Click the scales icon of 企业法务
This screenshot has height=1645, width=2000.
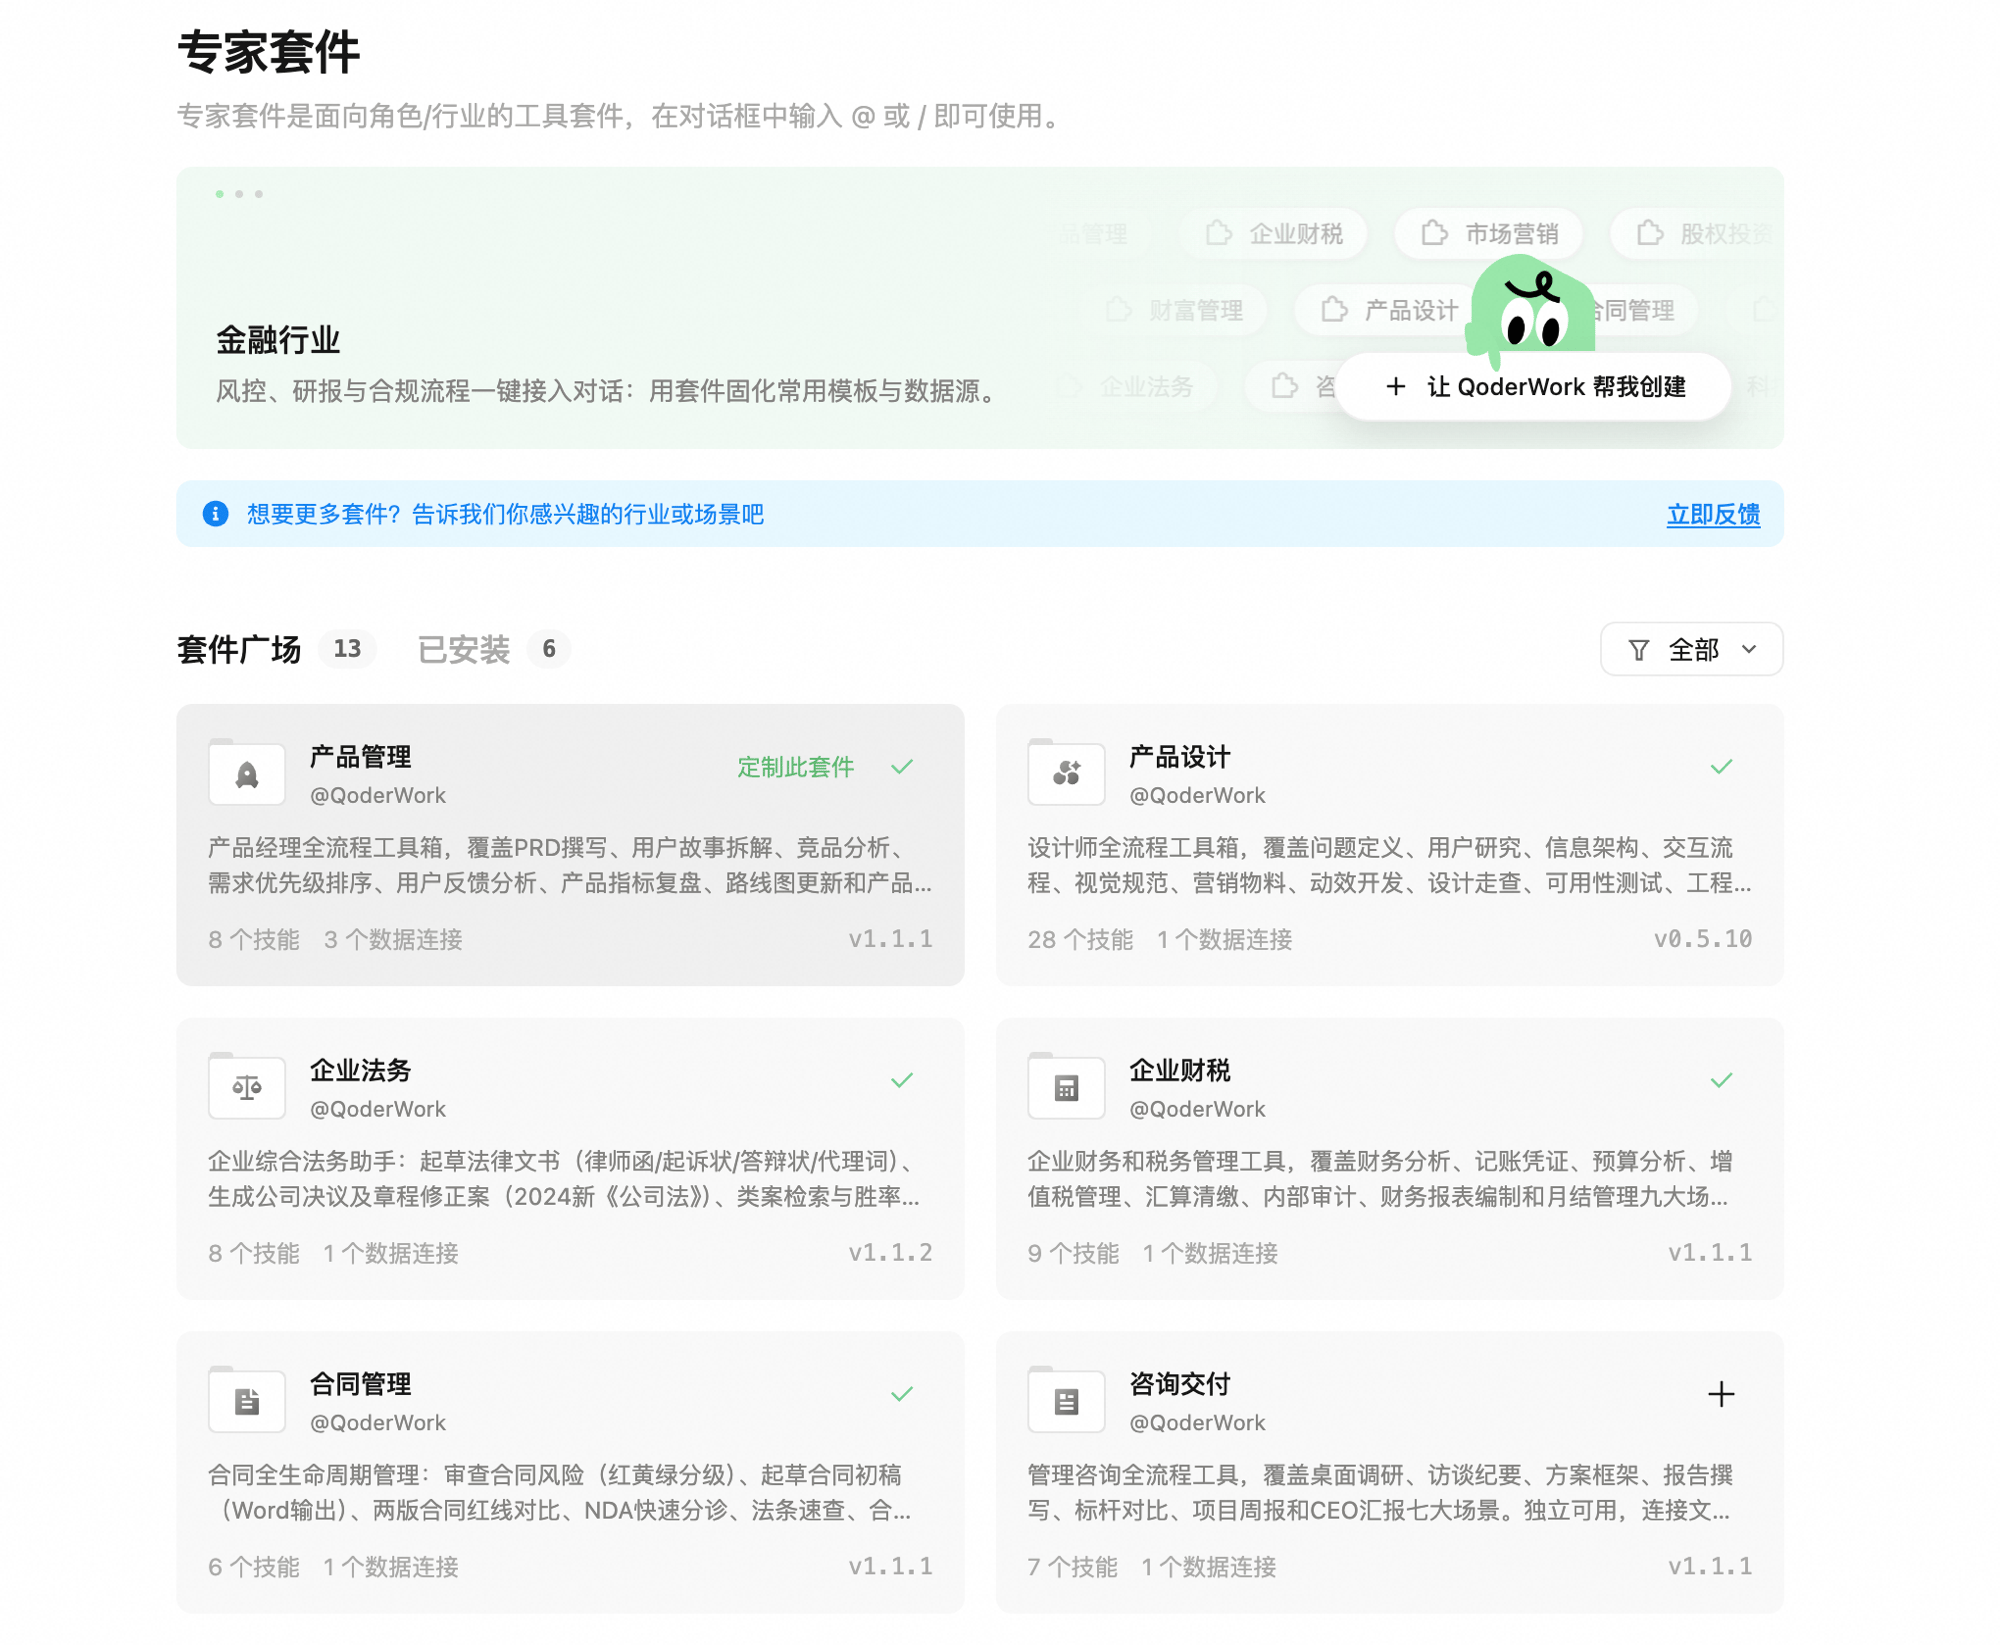pos(247,1087)
